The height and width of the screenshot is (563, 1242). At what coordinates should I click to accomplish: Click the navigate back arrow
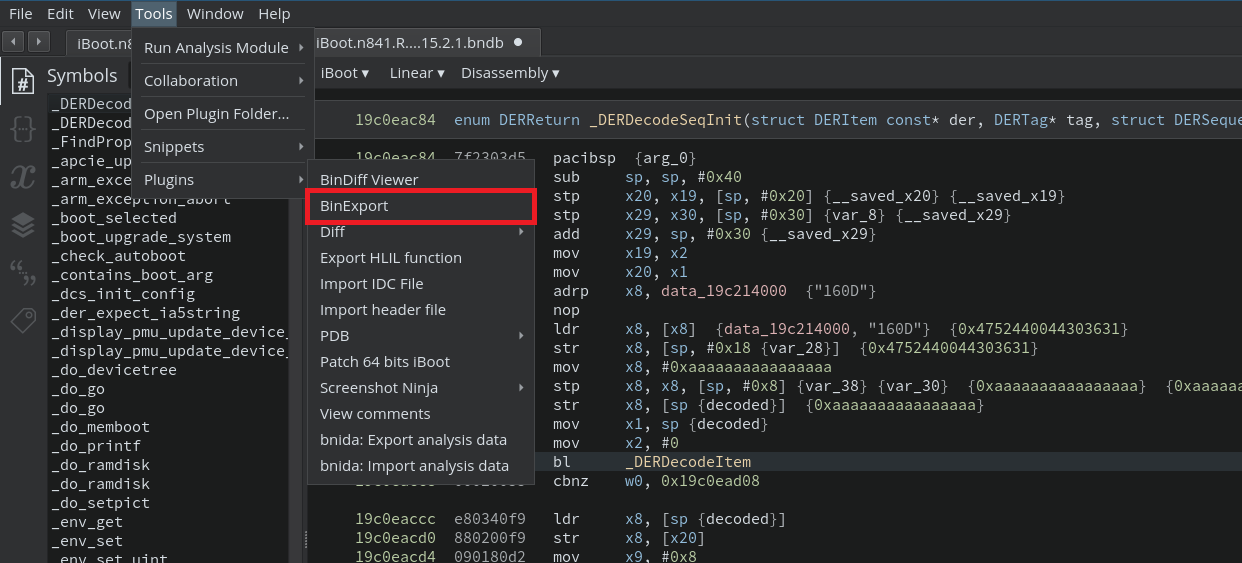[x=14, y=42]
